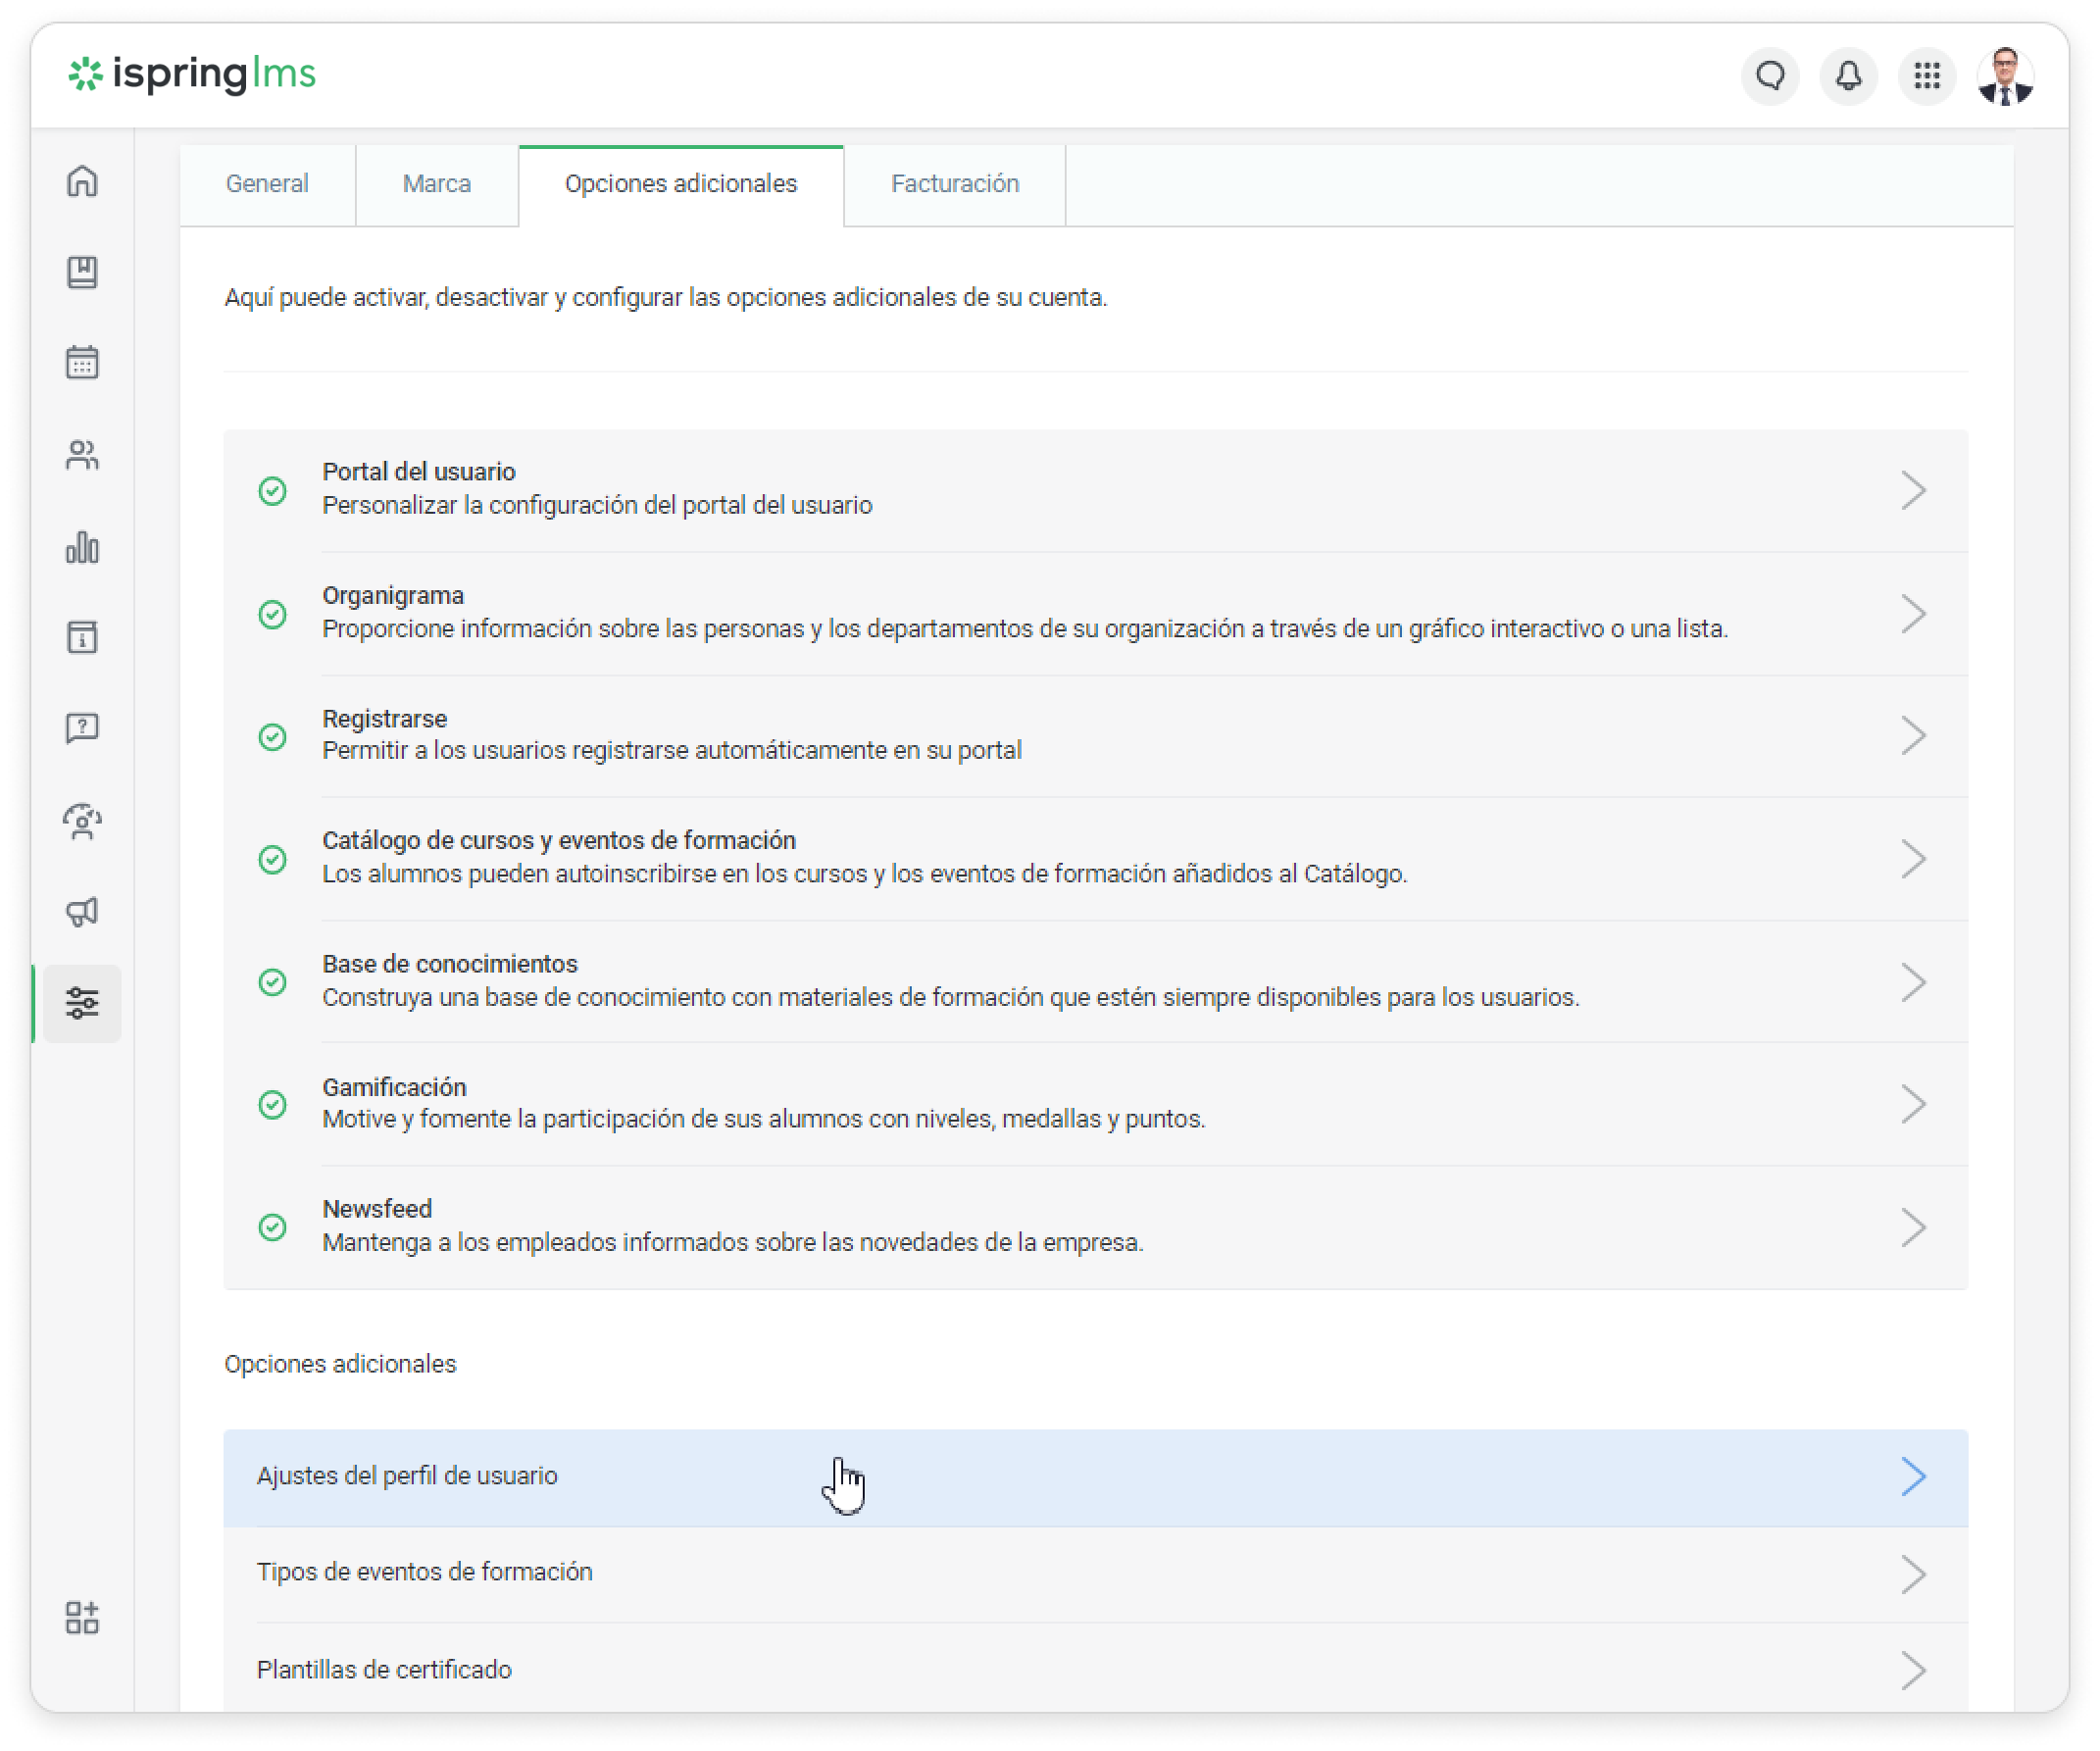
Task: Expand the Tipos de eventos de formación chevron
Action: pyautogui.click(x=1912, y=1574)
